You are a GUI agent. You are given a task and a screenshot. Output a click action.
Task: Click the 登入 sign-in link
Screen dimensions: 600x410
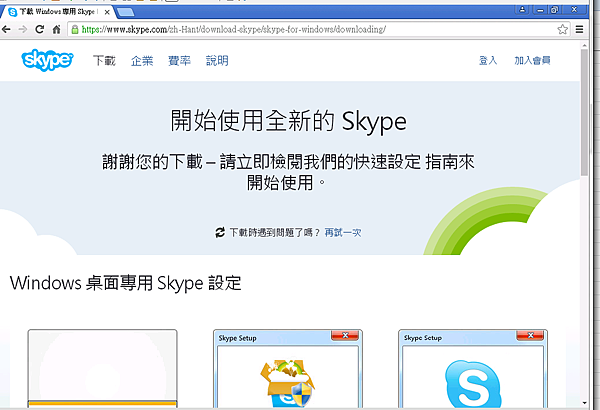488,60
